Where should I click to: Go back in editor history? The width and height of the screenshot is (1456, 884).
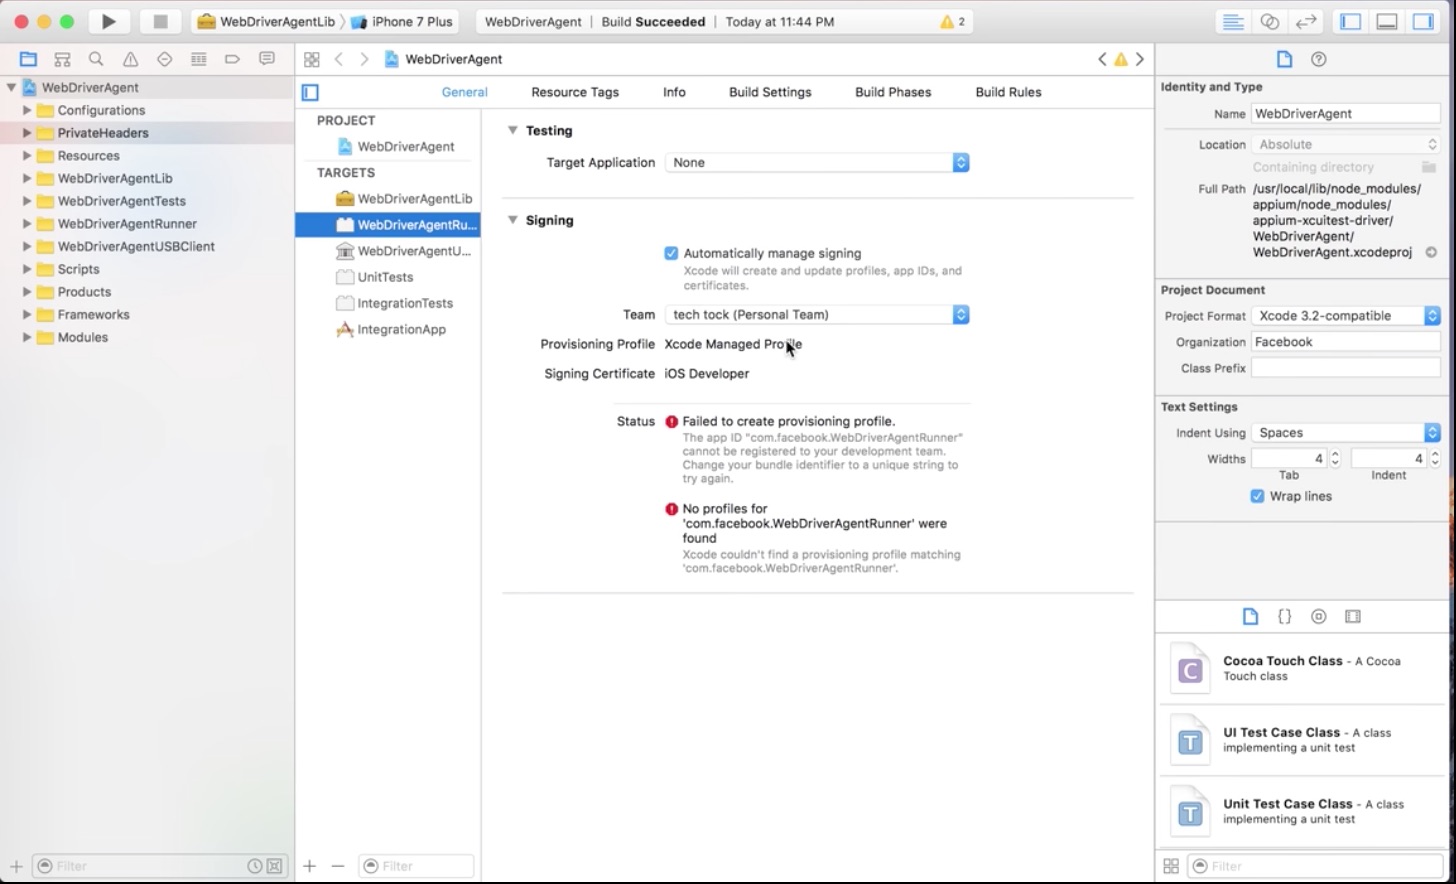coord(339,59)
